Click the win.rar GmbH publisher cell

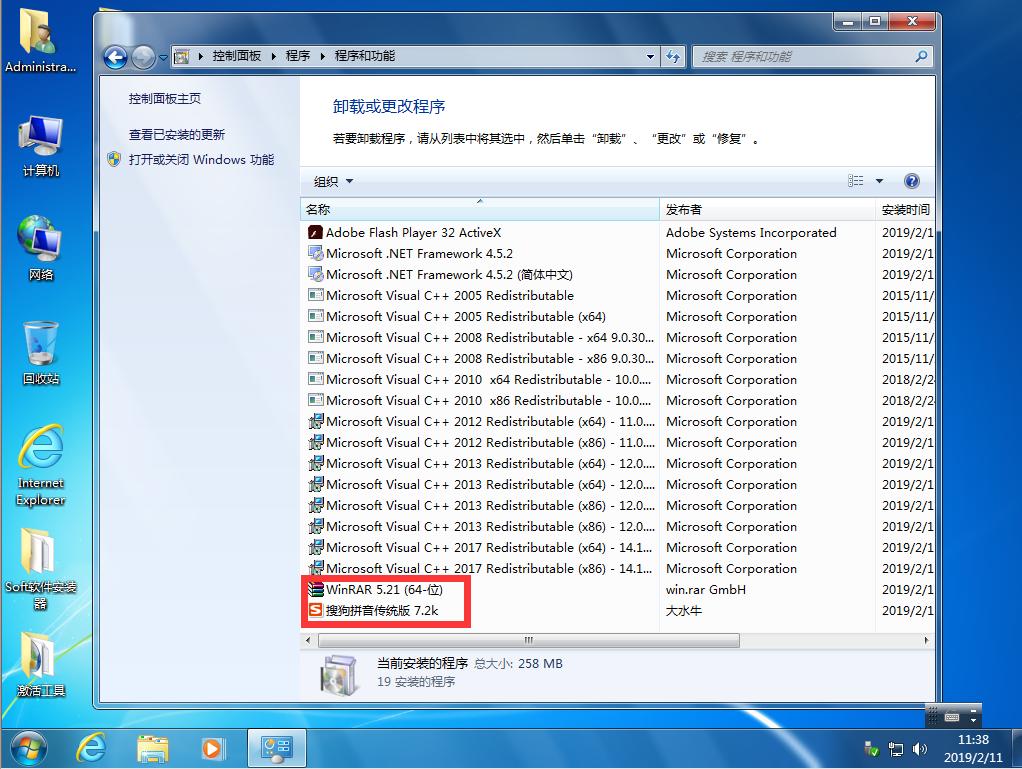[706, 590]
